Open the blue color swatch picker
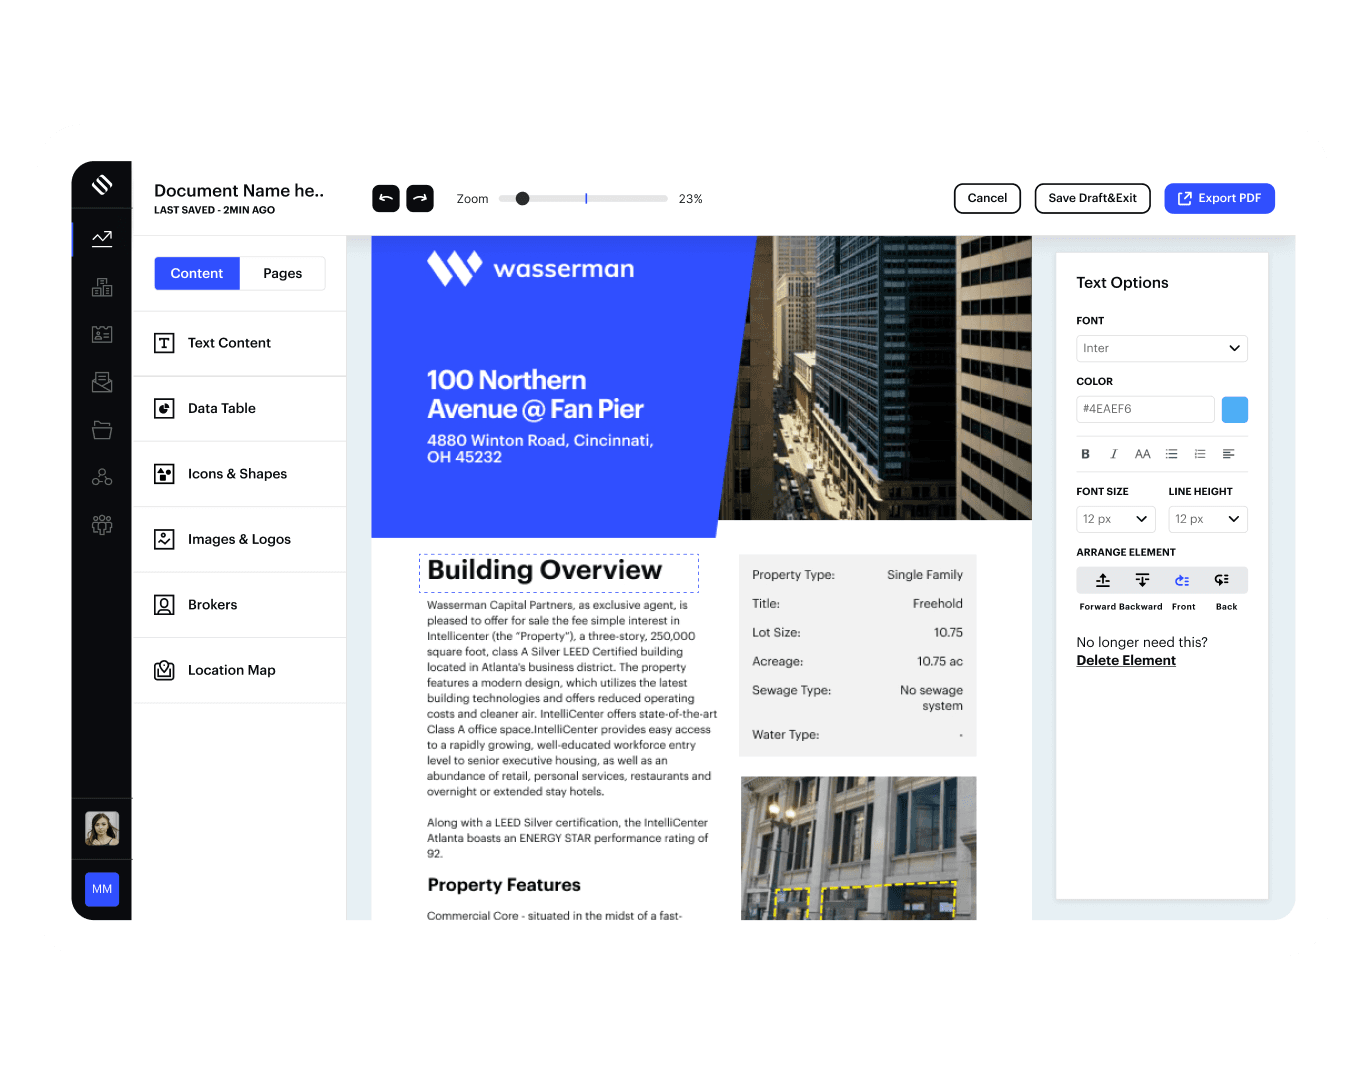Screen dimensions: 1366x1080 pyautogui.click(x=1235, y=409)
